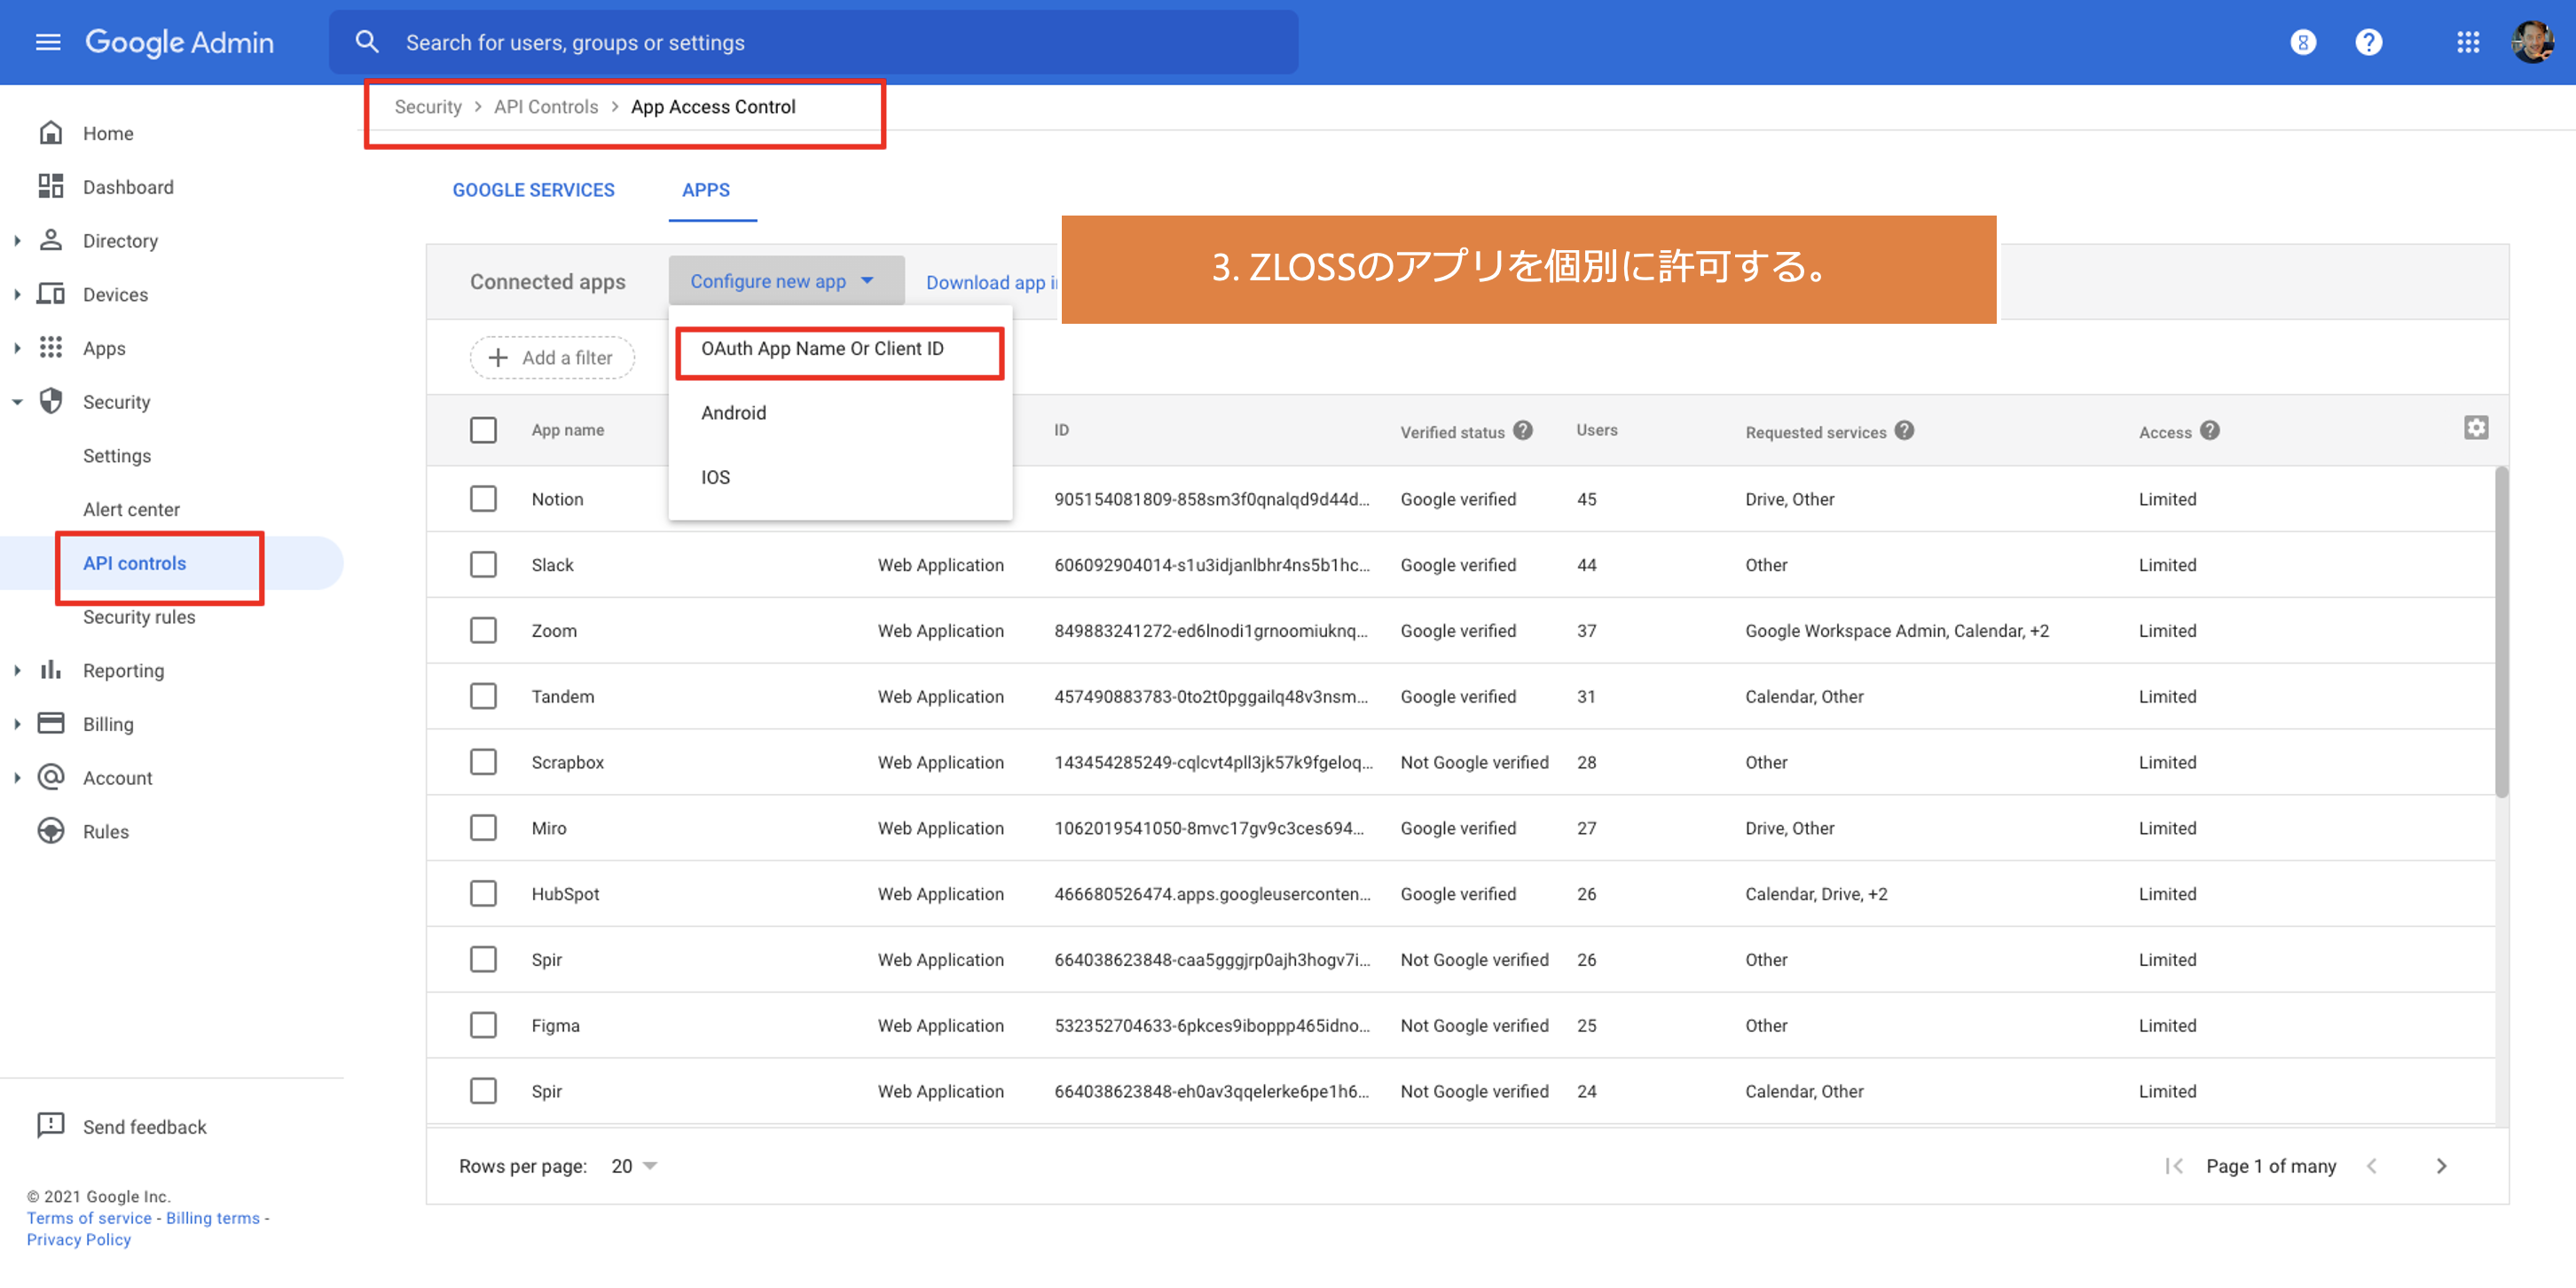
Task: Open the table column settings gear
Action: tap(2476, 428)
